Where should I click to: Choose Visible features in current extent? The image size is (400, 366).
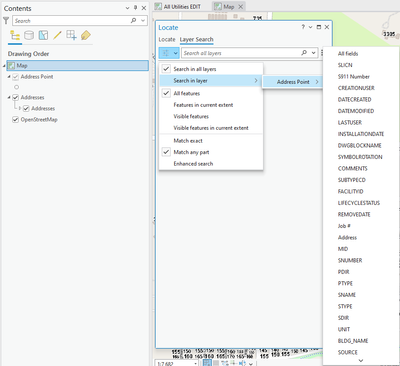point(211,128)
